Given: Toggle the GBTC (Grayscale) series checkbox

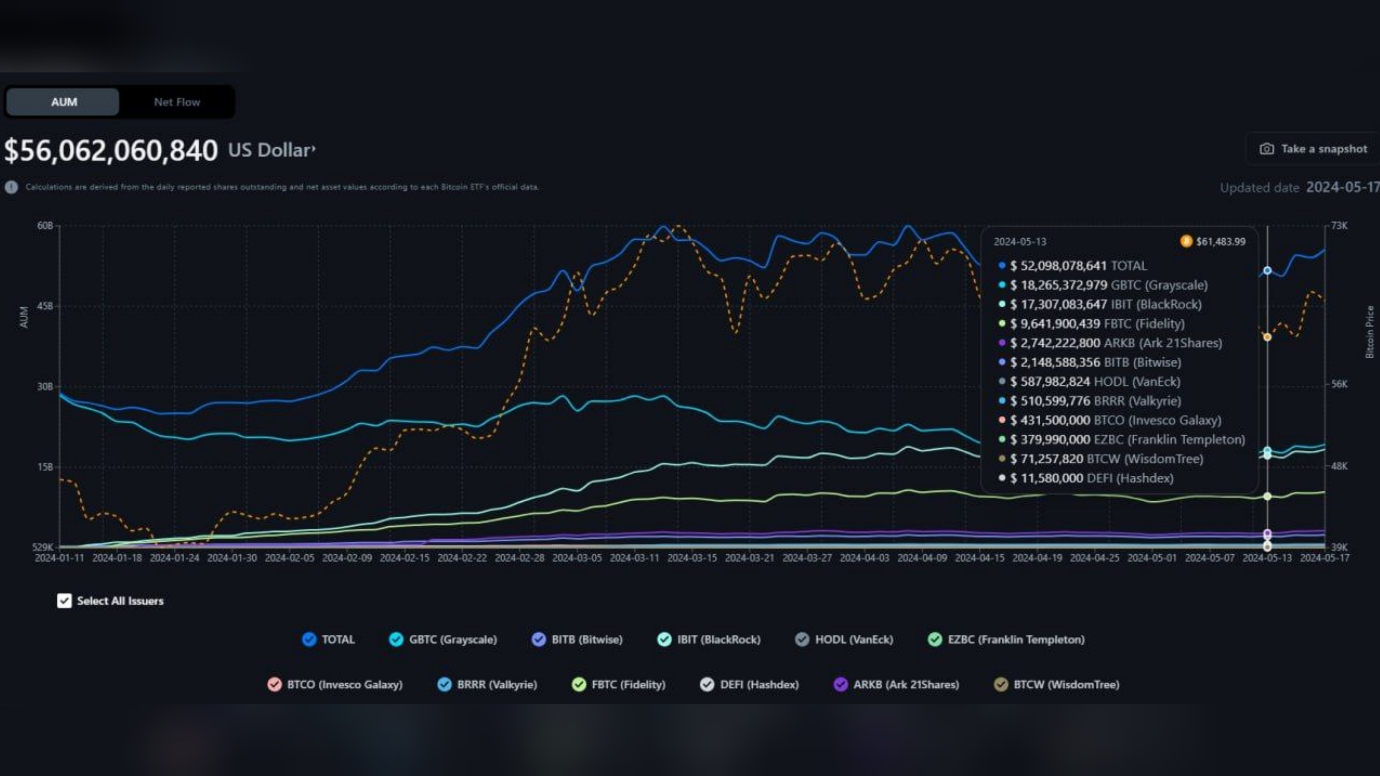Looking at the screenshot, I should click(x=396, y=640).
